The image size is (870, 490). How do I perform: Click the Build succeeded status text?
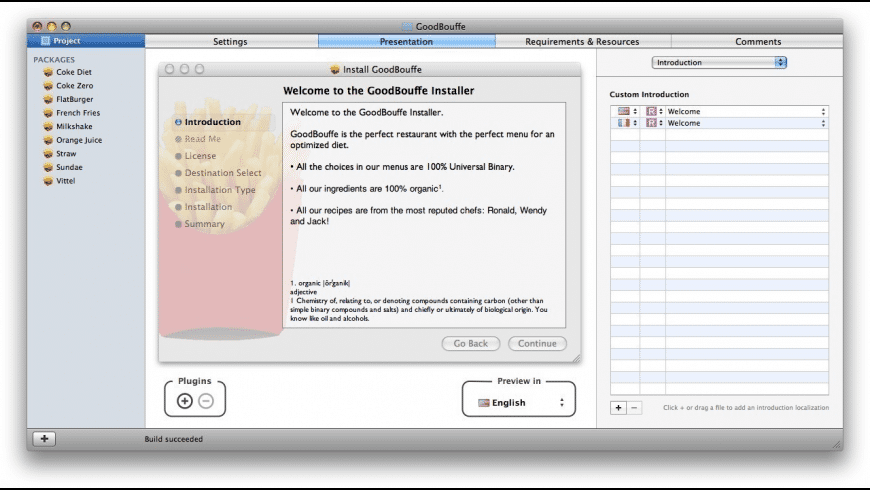click(174, 439)
